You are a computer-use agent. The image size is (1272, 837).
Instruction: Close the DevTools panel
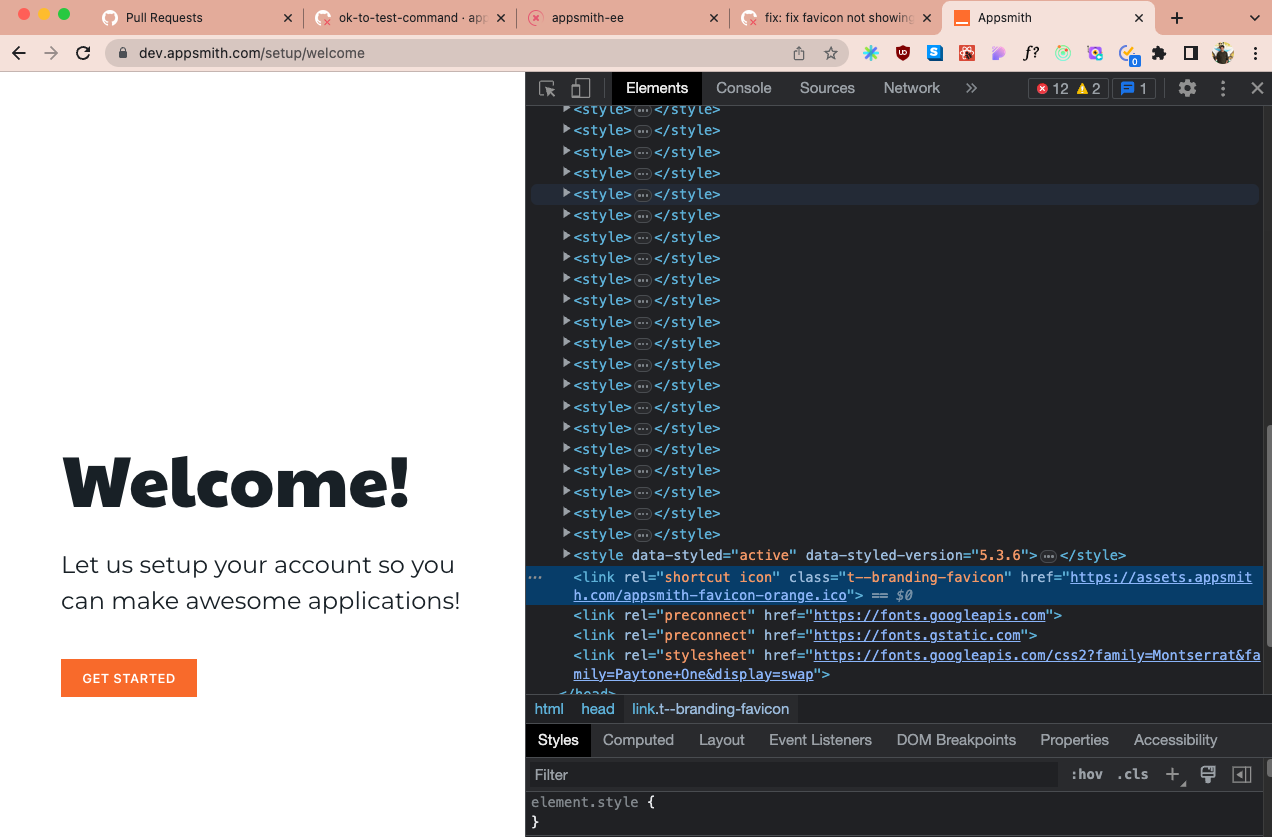coord(1257,88)
